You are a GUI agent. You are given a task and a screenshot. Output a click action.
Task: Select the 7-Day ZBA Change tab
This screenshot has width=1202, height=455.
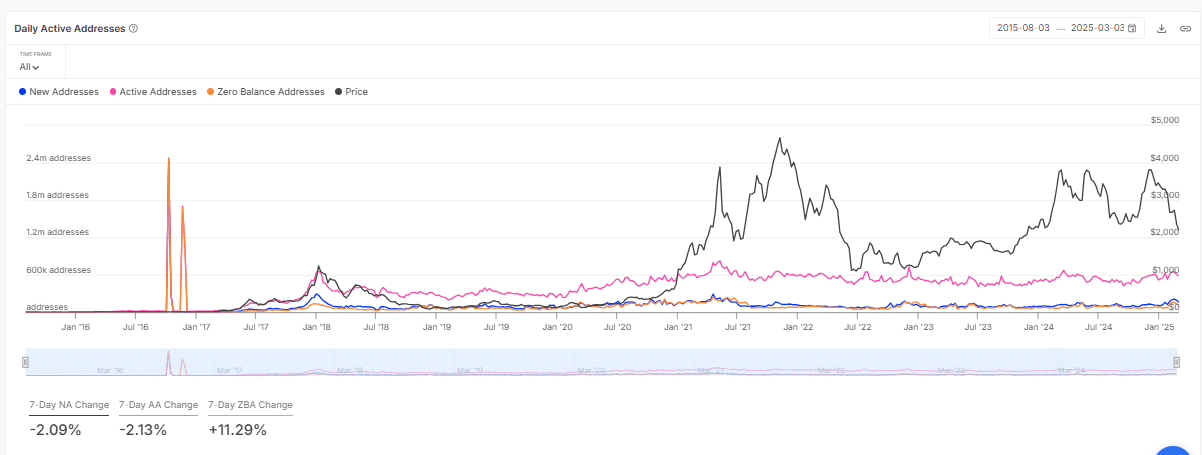click(x=250, y=405)
